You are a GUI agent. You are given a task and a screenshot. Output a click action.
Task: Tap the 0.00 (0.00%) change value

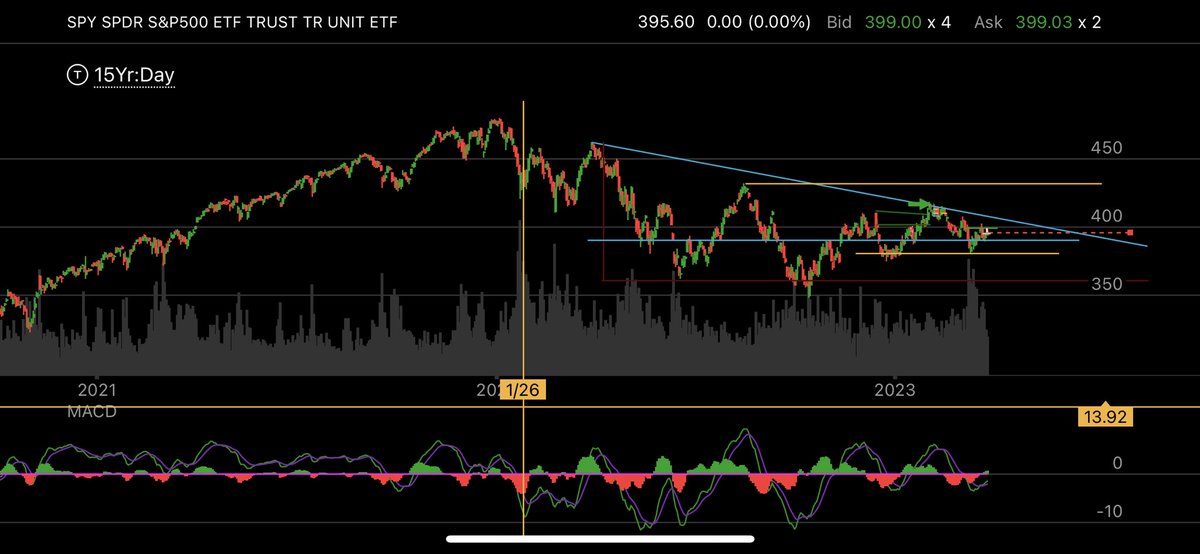757,22
